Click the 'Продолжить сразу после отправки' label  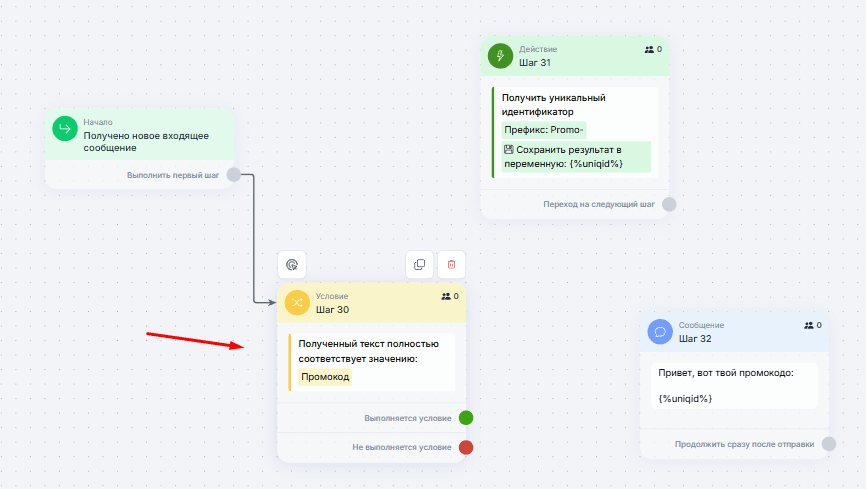coord(744,444)
